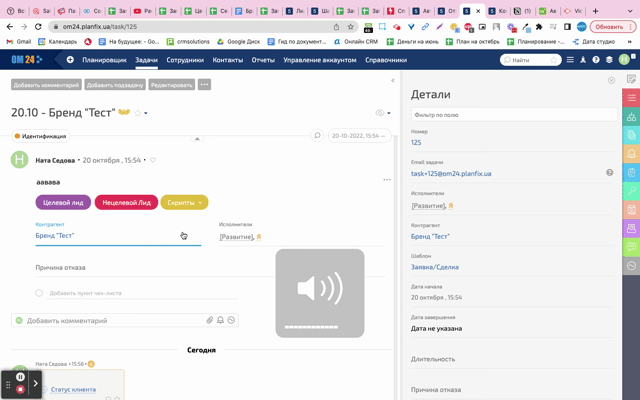Click the attach file paperclip icon
640x400 pixels.
[210, 320]
